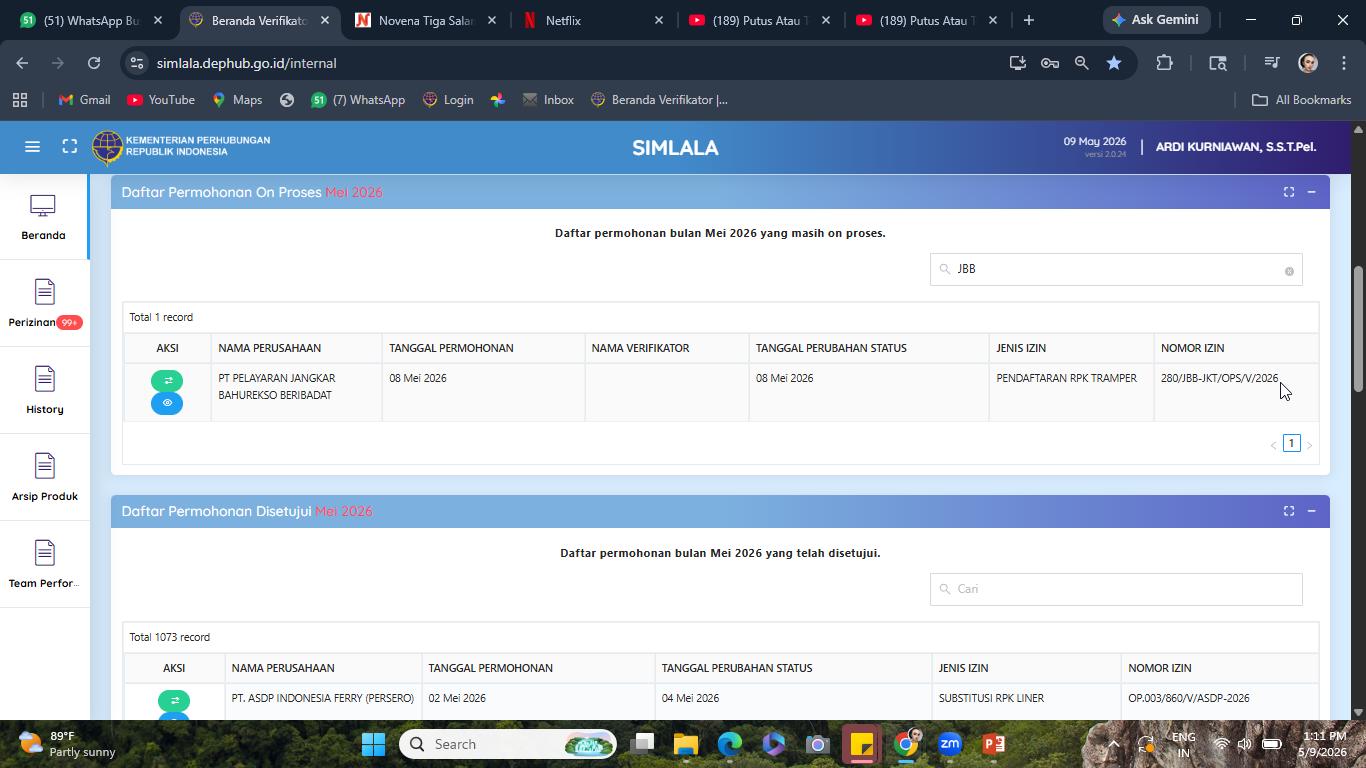View details with blue eye button
Screen dimensions: 1366x768
tap(167, 403)
